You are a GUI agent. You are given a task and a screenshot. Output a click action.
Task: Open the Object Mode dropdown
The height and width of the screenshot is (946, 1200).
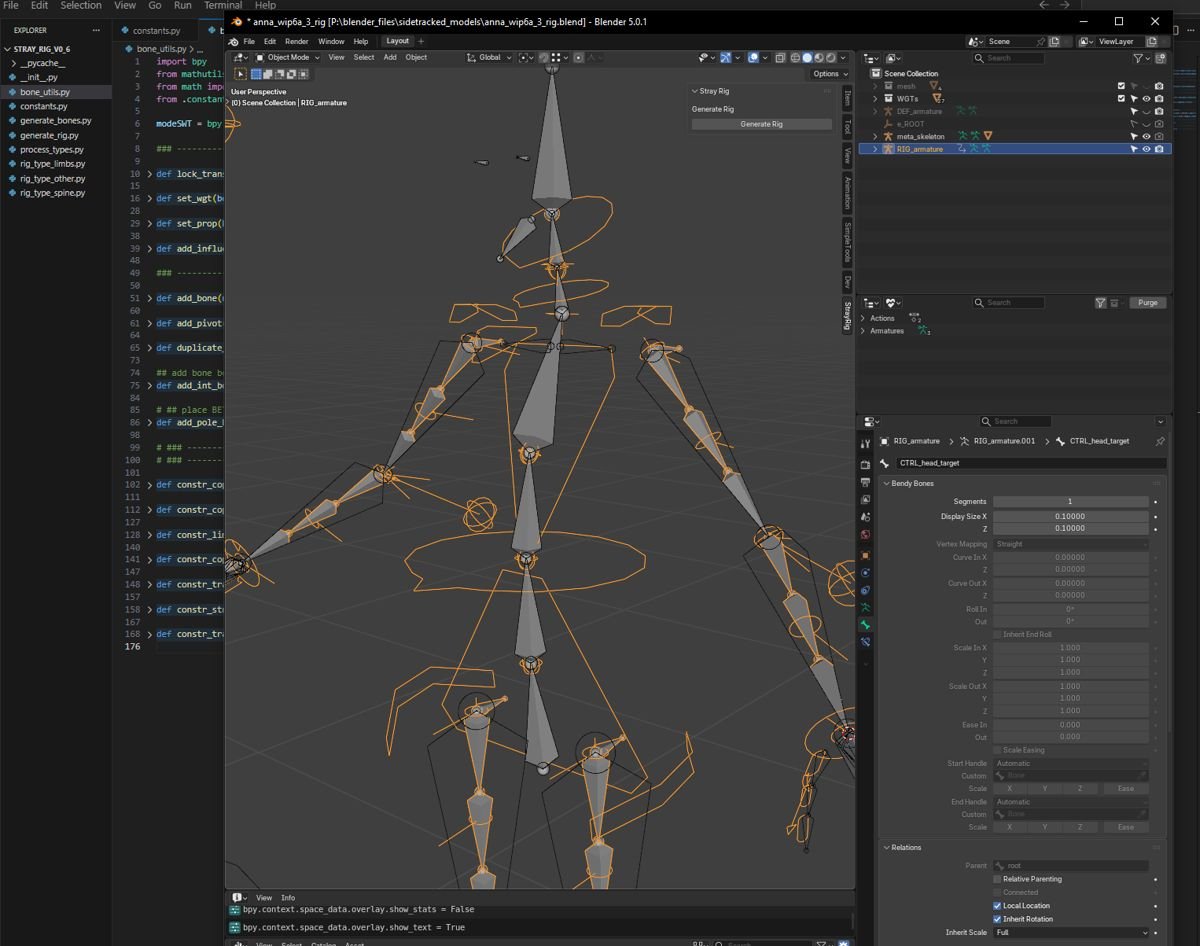coord(287,57)
